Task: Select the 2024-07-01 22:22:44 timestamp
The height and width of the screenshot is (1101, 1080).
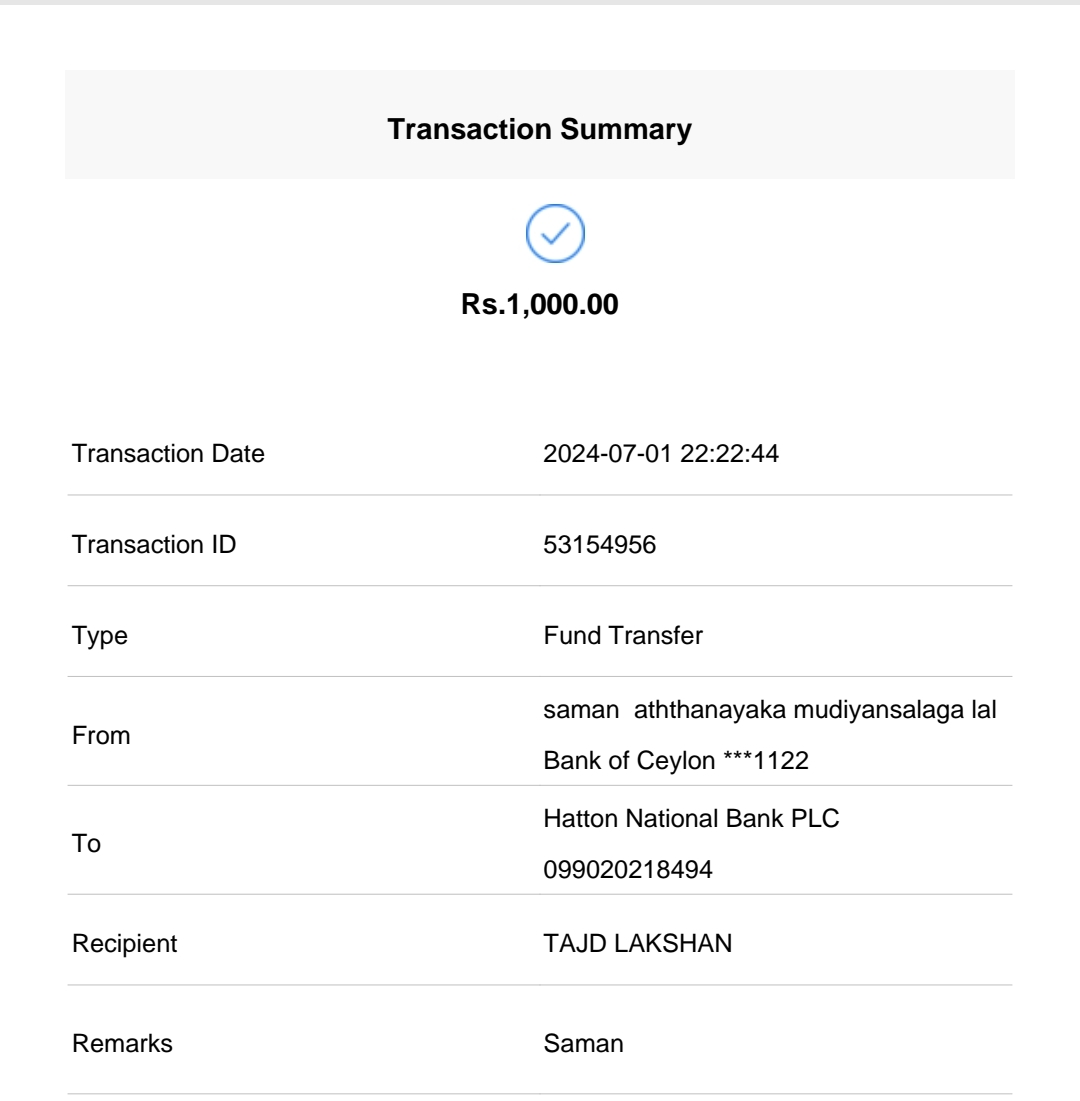Action: (x=661, y=455)
